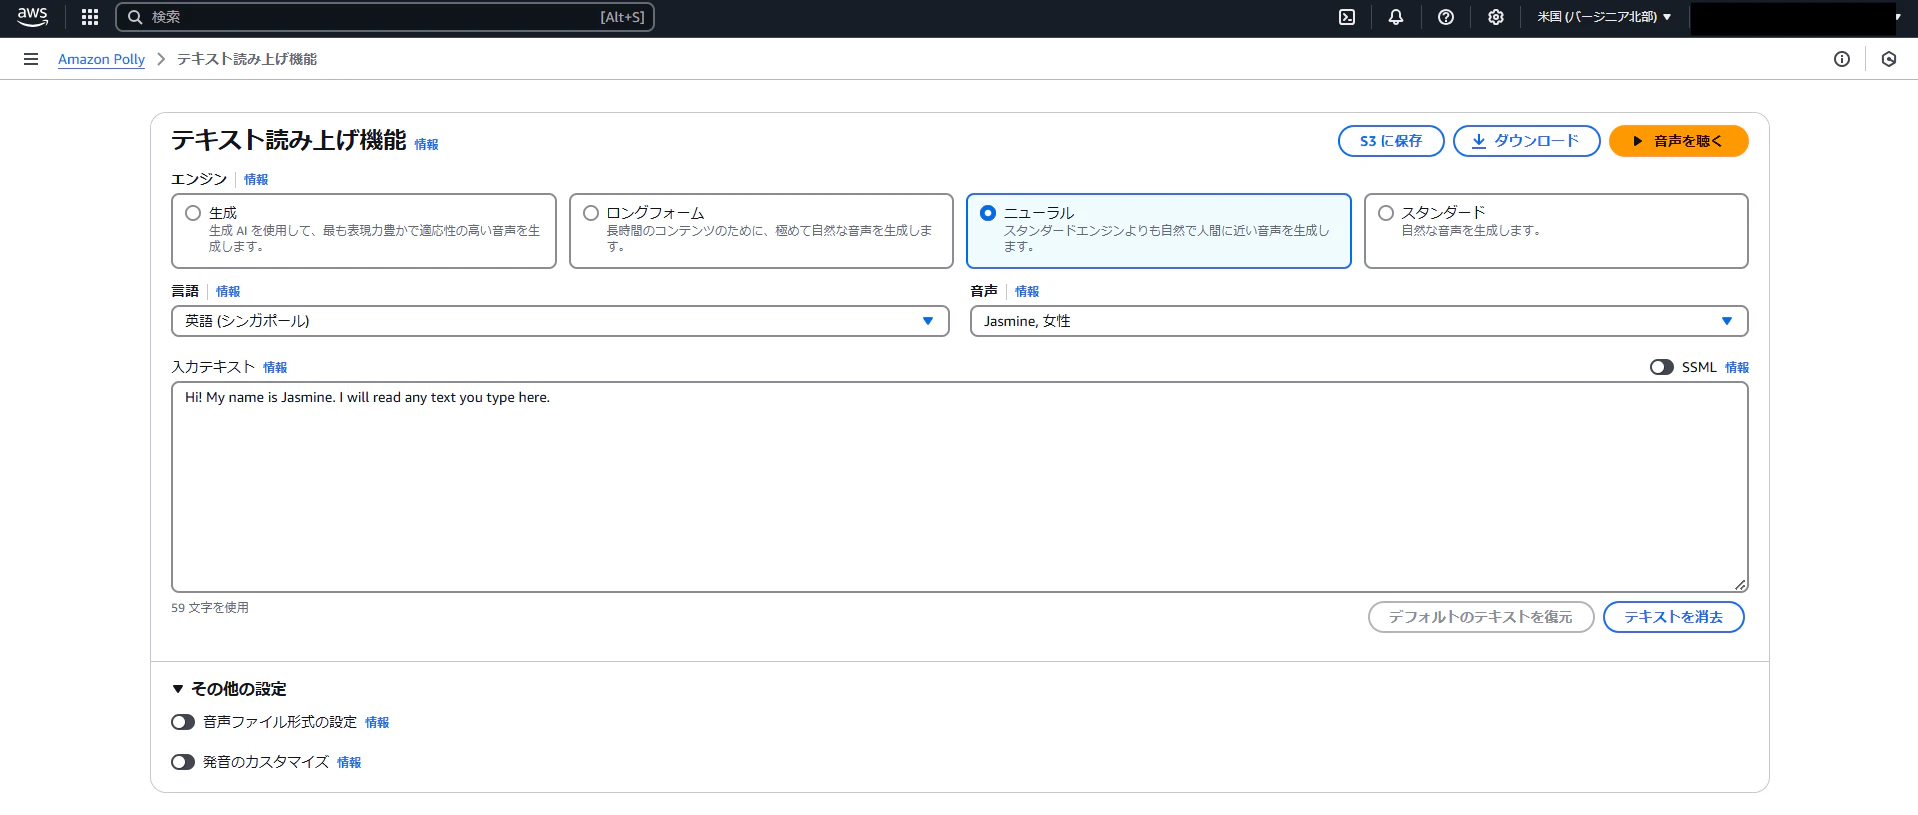
Task: Open 情報 link next to 音声ファイル形式の設定
Action: (x=377, y=722)
